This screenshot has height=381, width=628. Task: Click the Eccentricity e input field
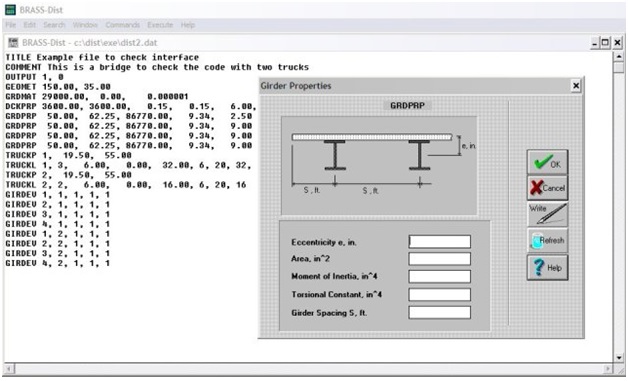439,242
